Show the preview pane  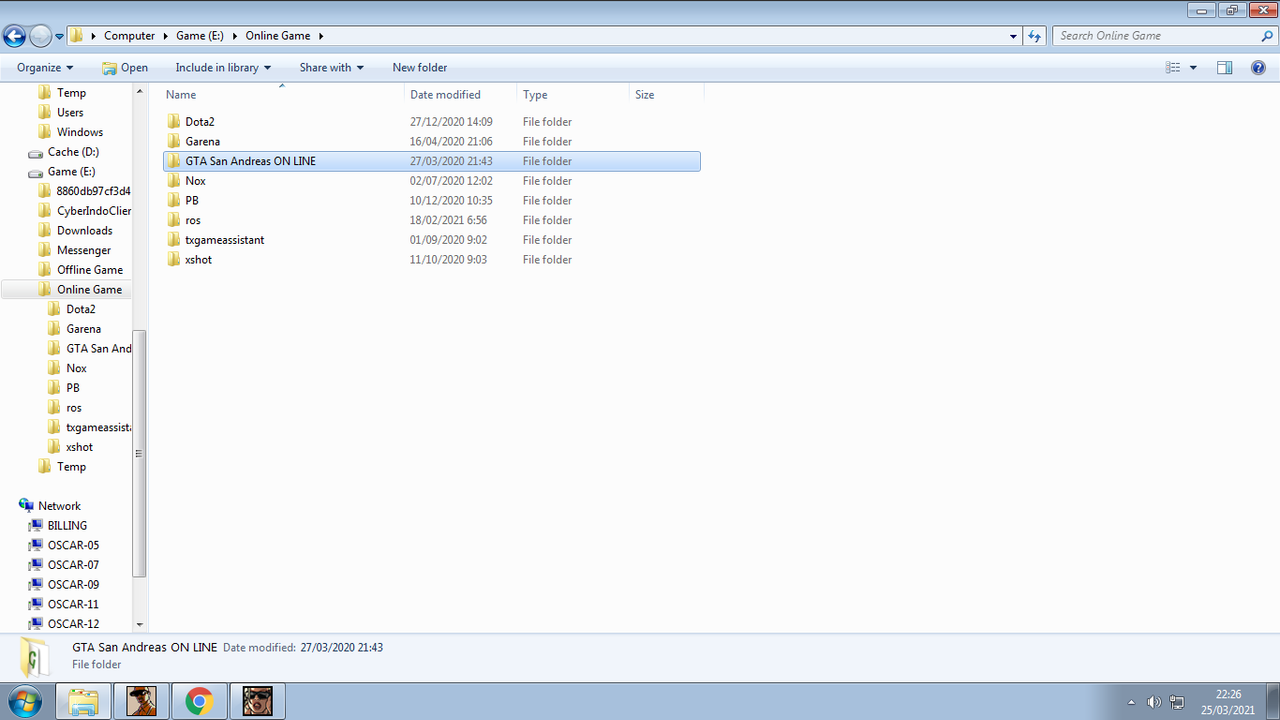(1225, 68)
